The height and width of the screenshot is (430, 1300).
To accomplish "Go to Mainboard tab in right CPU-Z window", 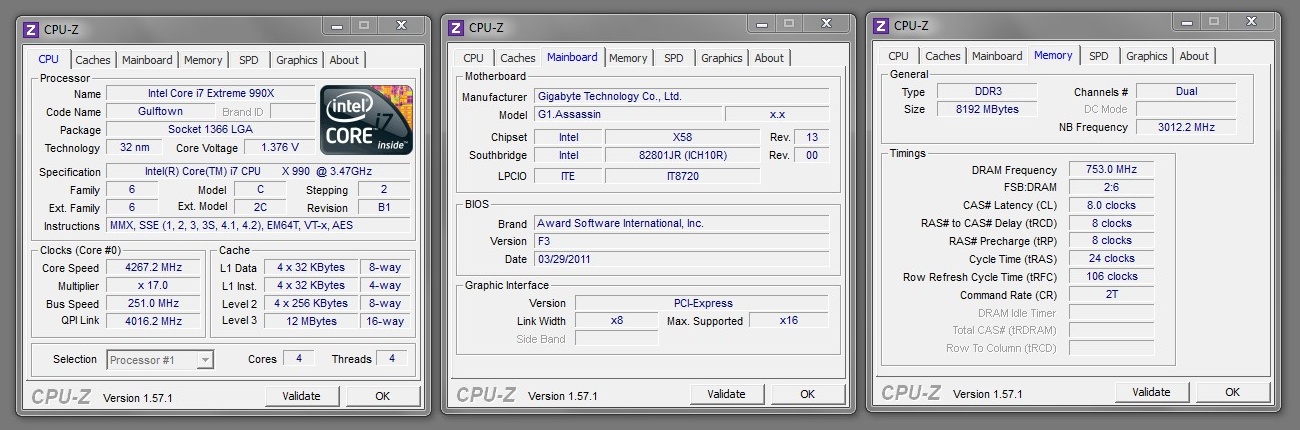I will coord(998,56).
